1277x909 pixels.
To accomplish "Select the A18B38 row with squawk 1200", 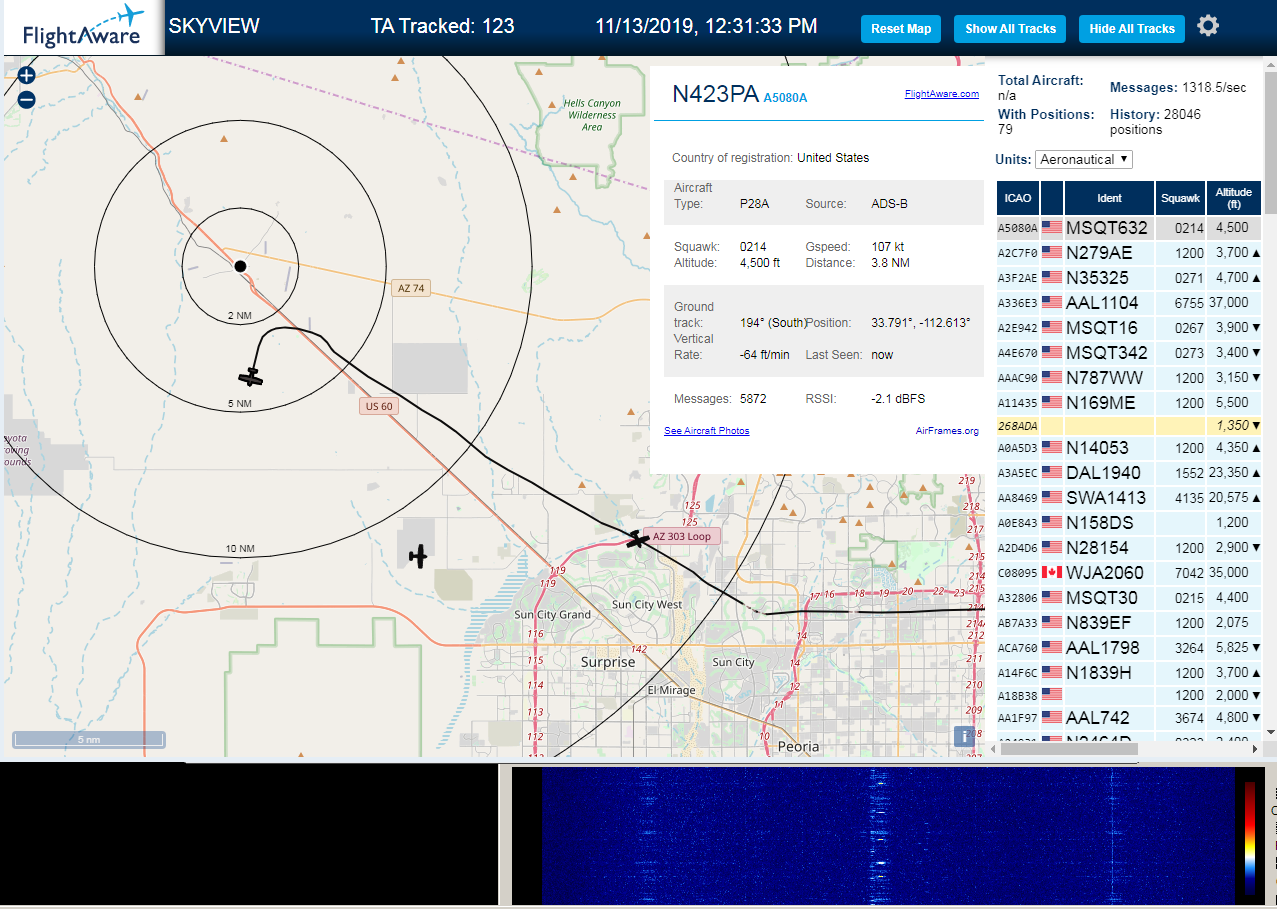I will [x=1130, y=695].
